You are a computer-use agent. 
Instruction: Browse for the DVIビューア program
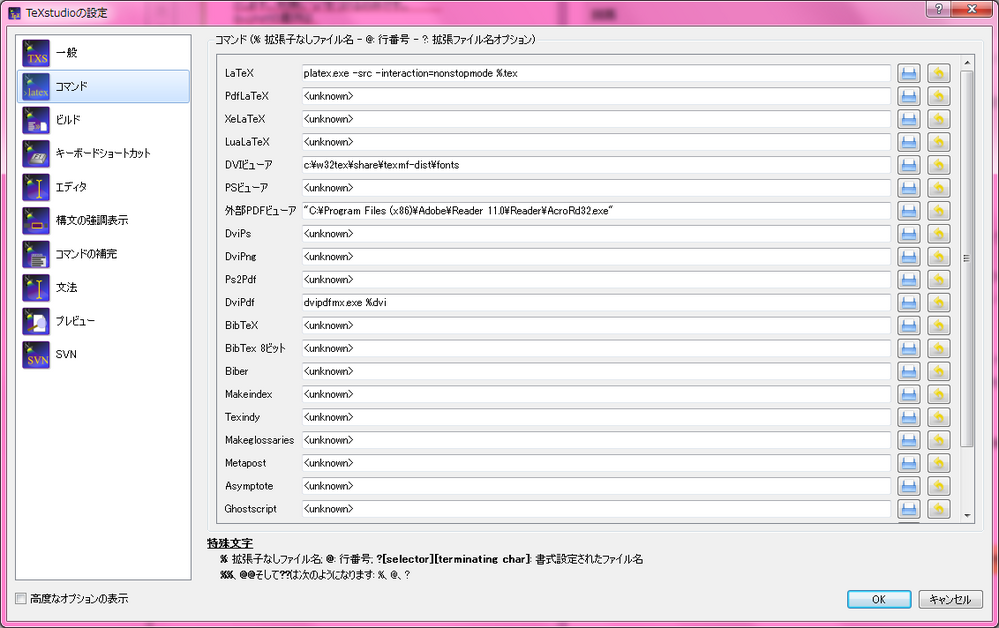click(909, 165)
